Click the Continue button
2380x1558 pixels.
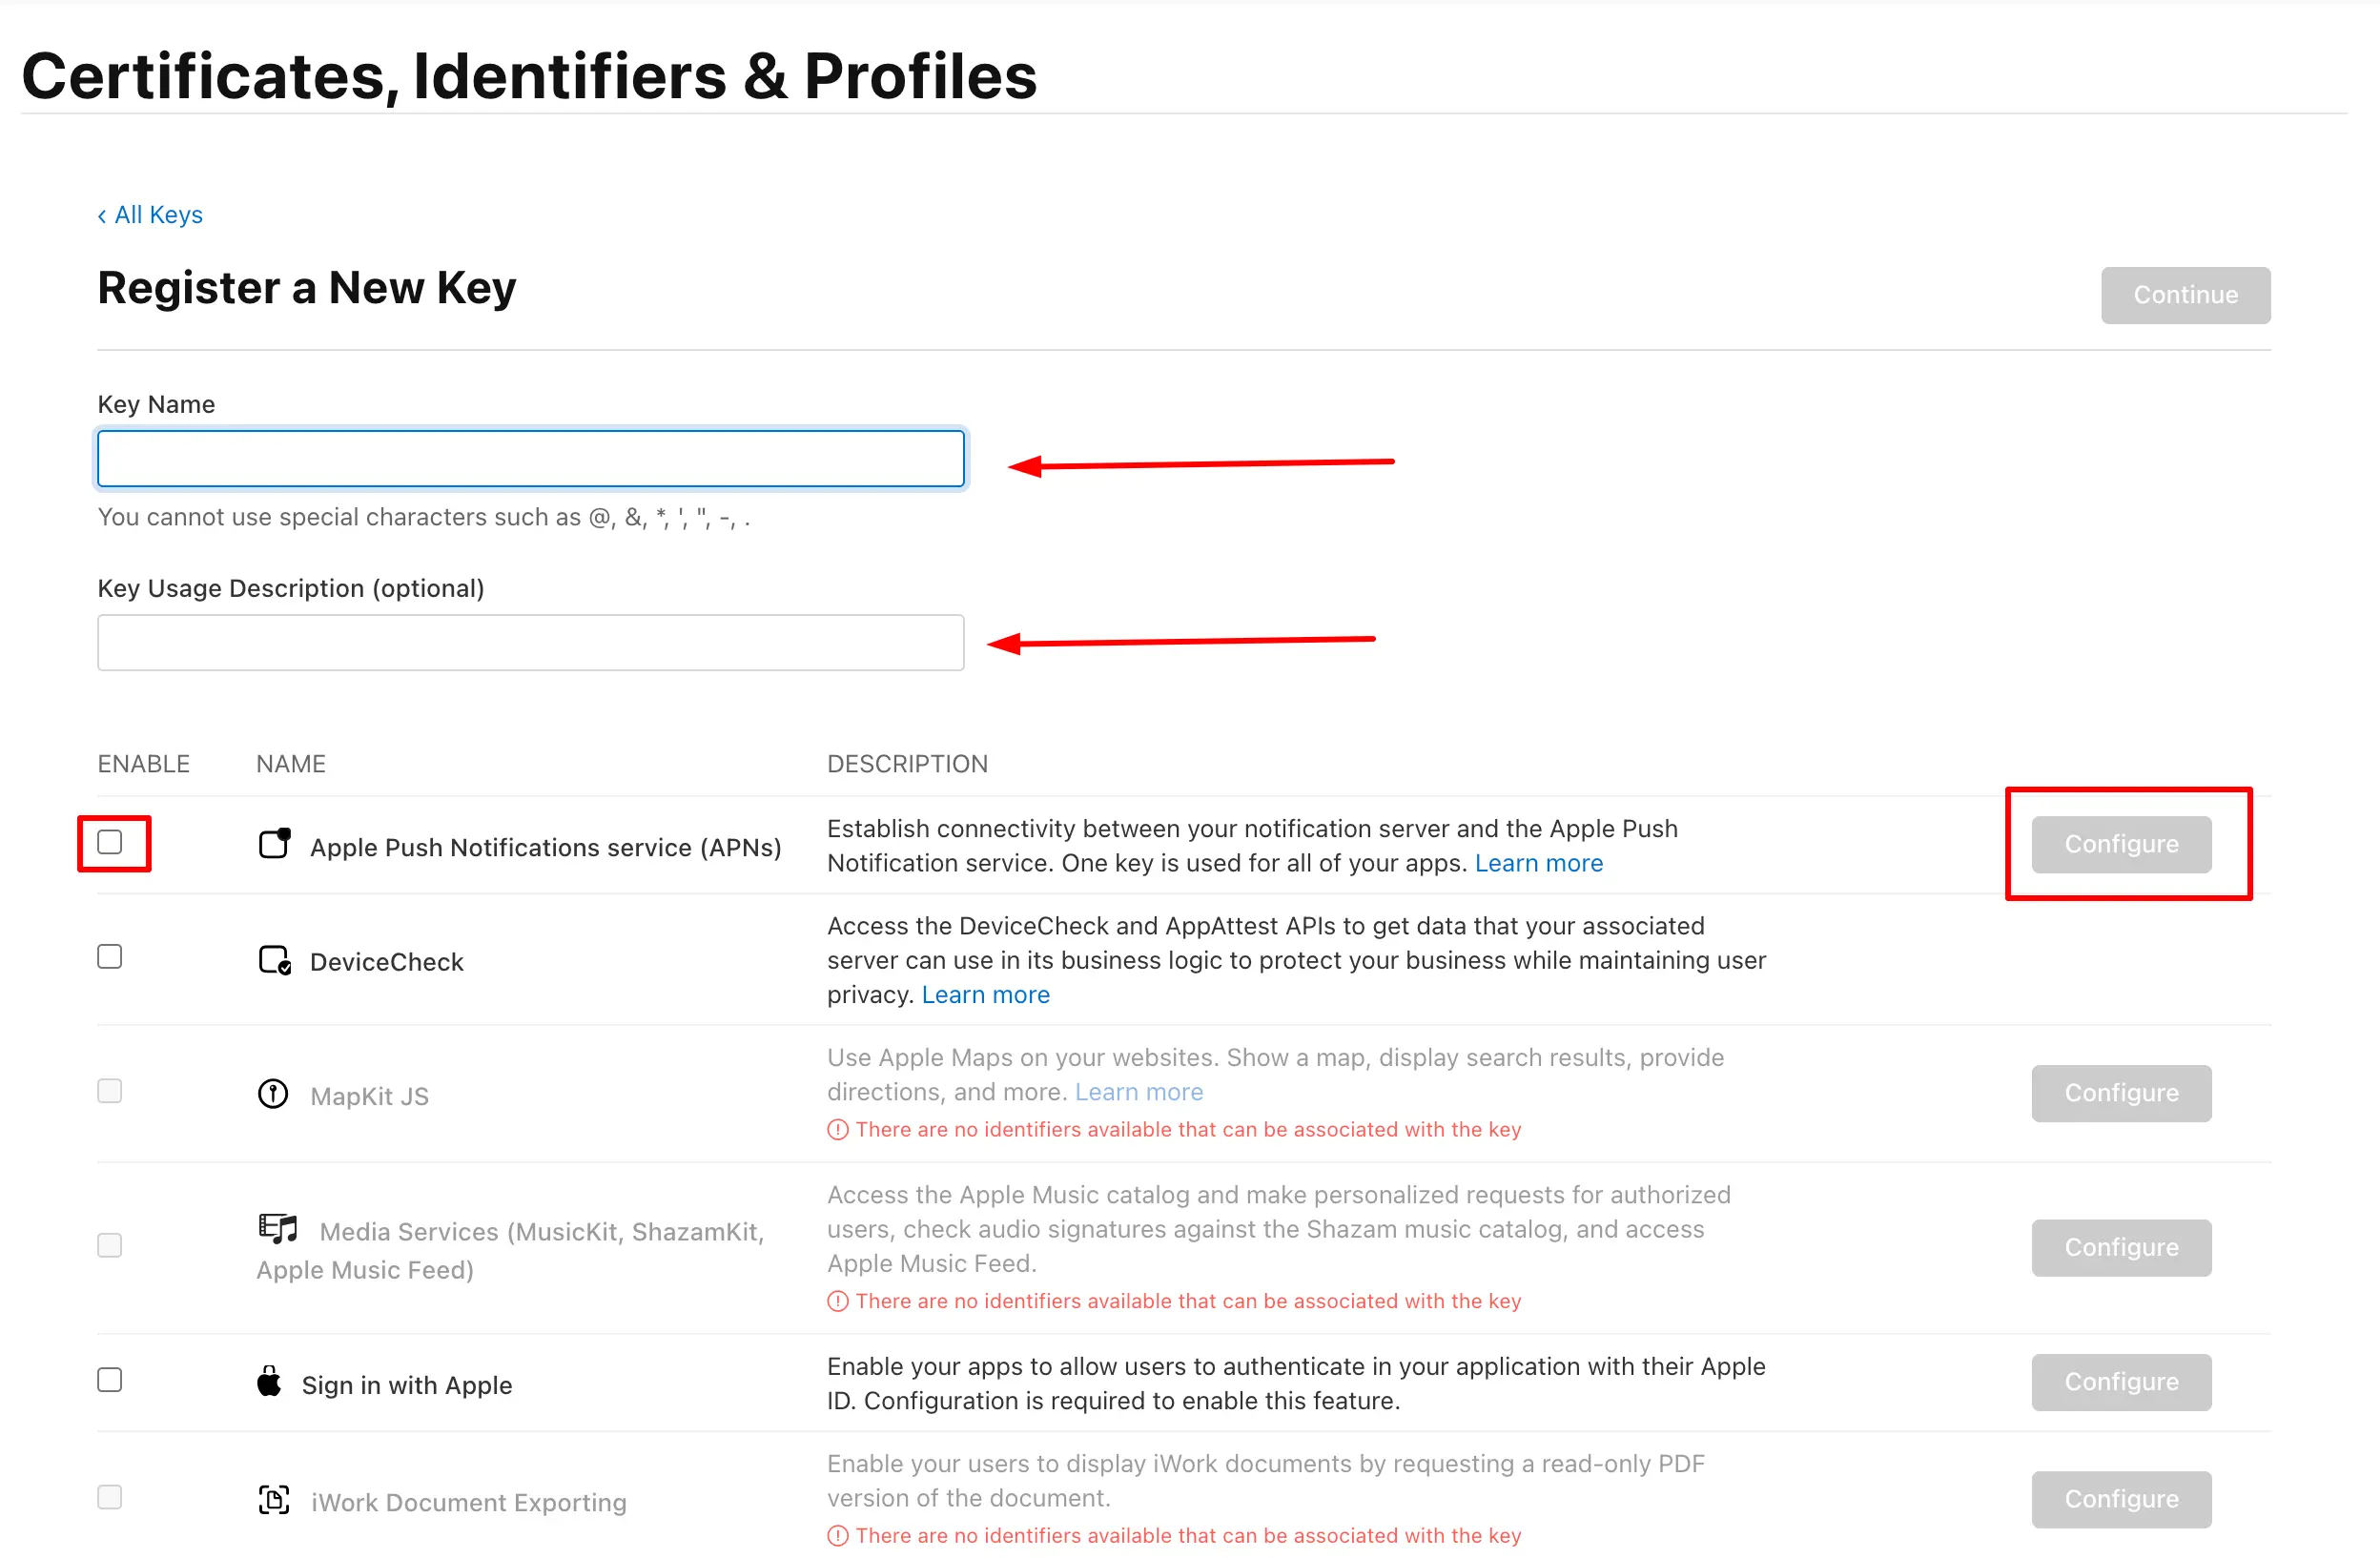point(2185,295)
